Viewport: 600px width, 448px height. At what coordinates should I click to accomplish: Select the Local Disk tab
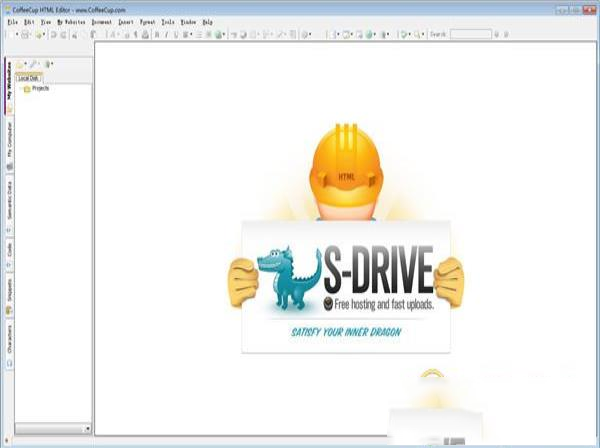29,78
